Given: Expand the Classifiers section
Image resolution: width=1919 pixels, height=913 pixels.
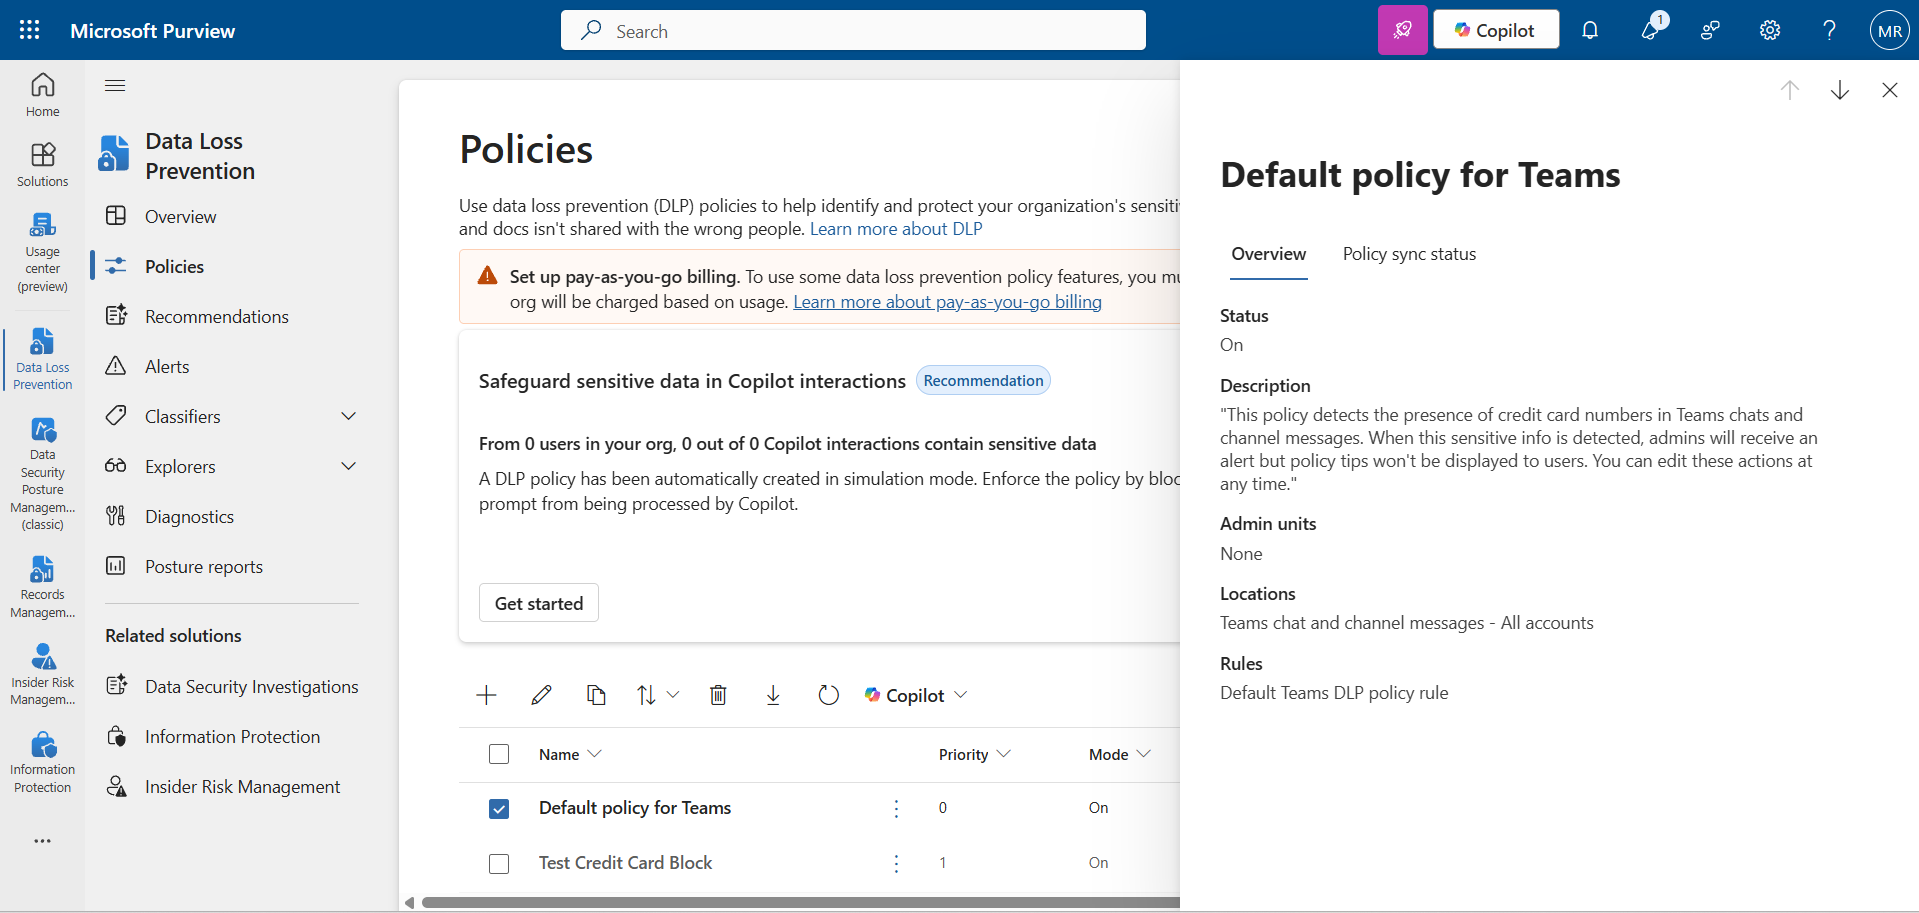Looking at the screenshot, I should pos(348,415).
